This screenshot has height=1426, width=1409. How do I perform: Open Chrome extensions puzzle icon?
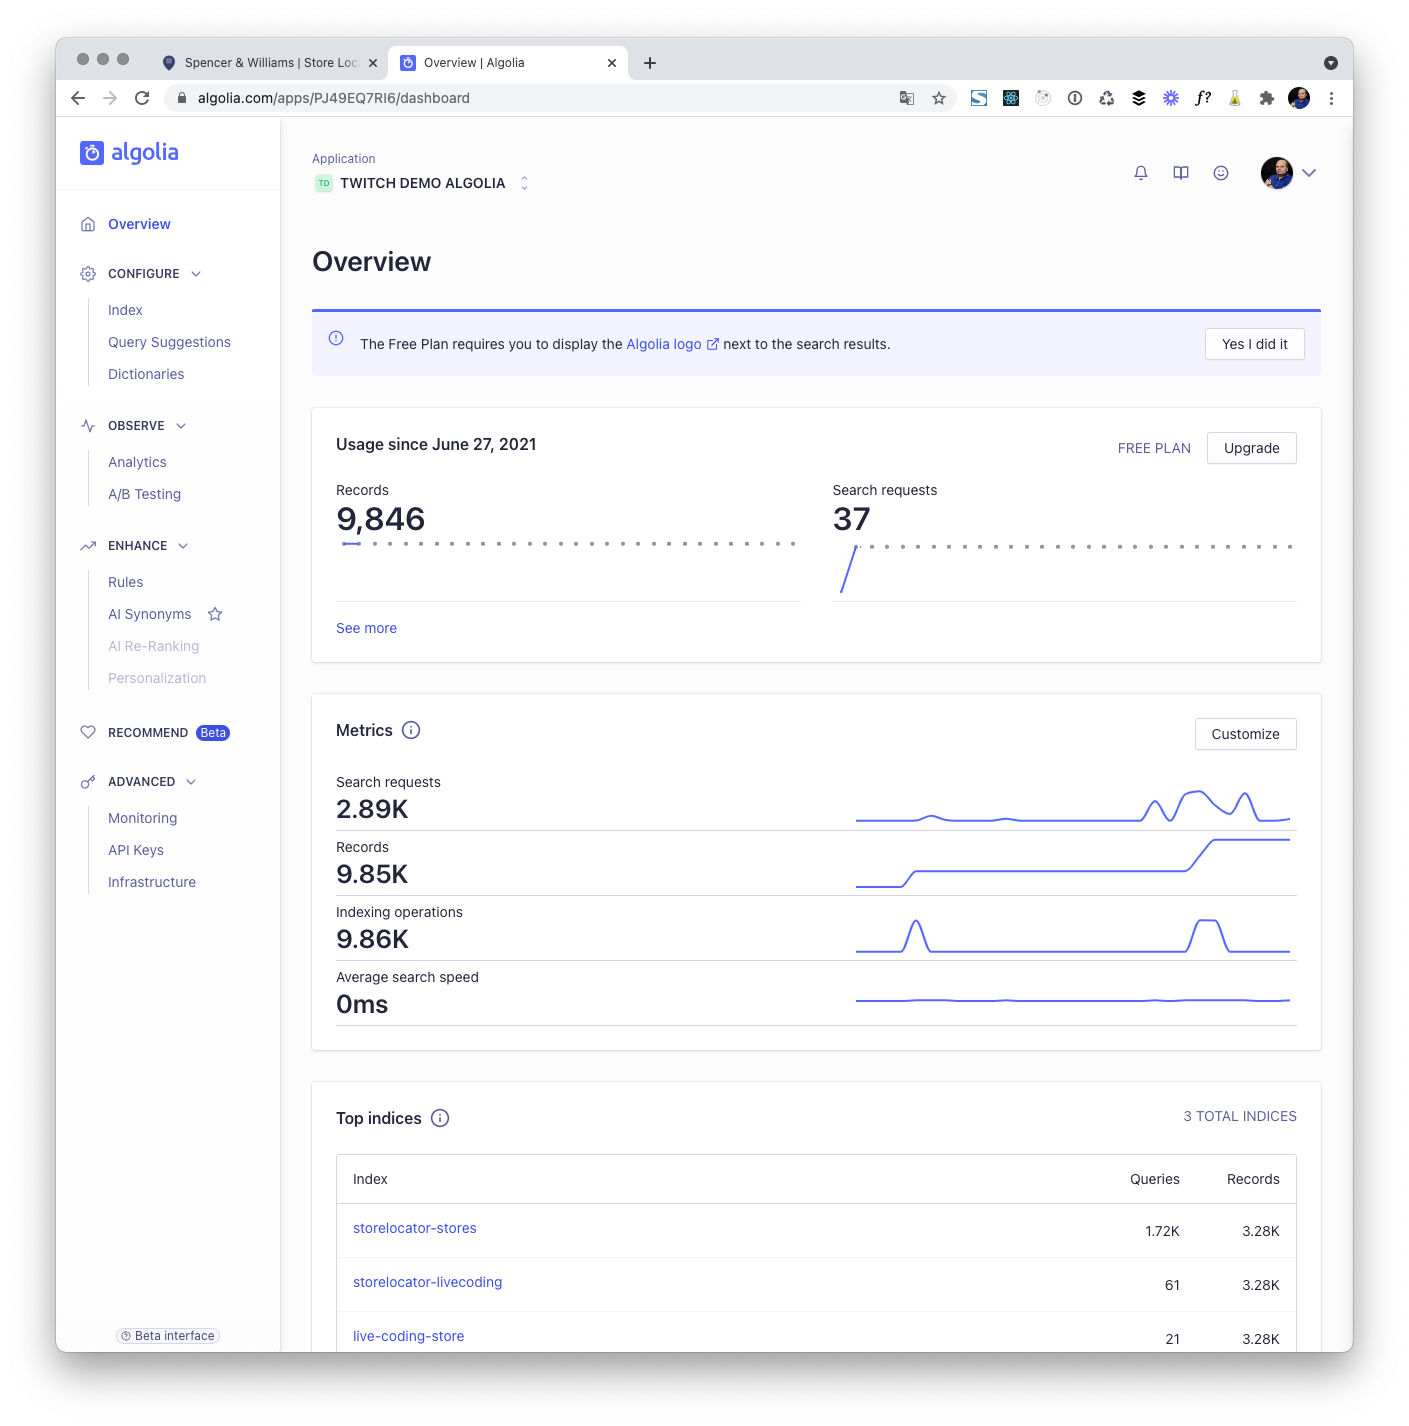tap(1267, 98)
